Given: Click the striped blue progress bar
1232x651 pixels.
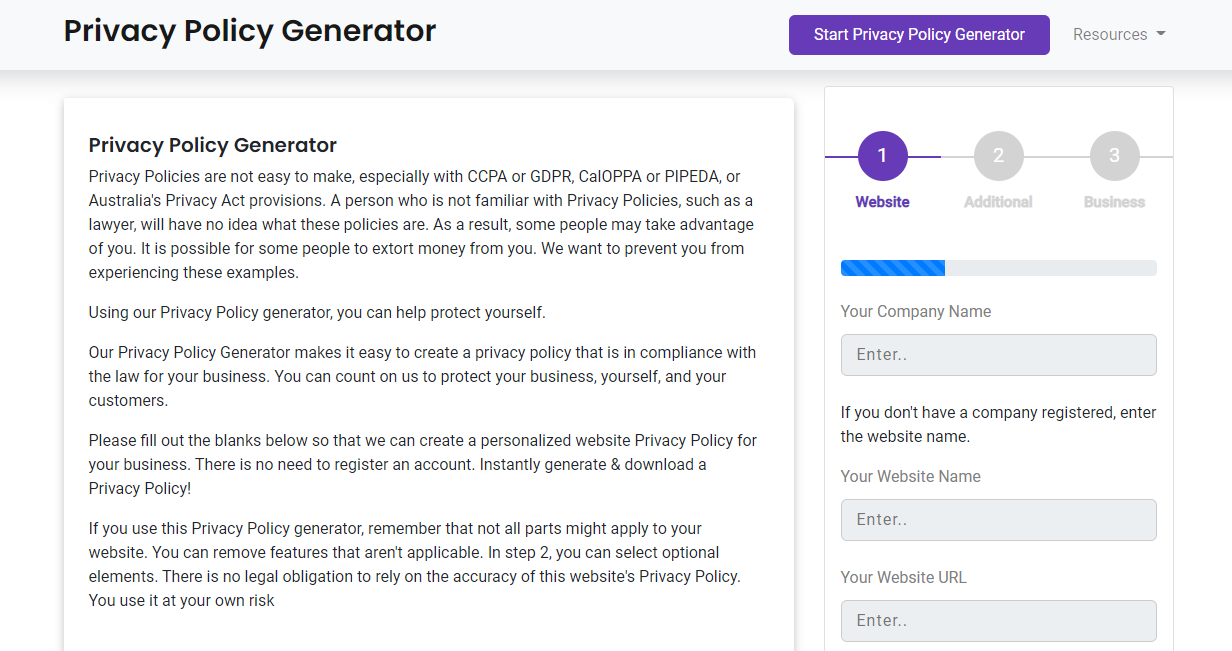Looking at the screenshot, I should tap(893, 268).
